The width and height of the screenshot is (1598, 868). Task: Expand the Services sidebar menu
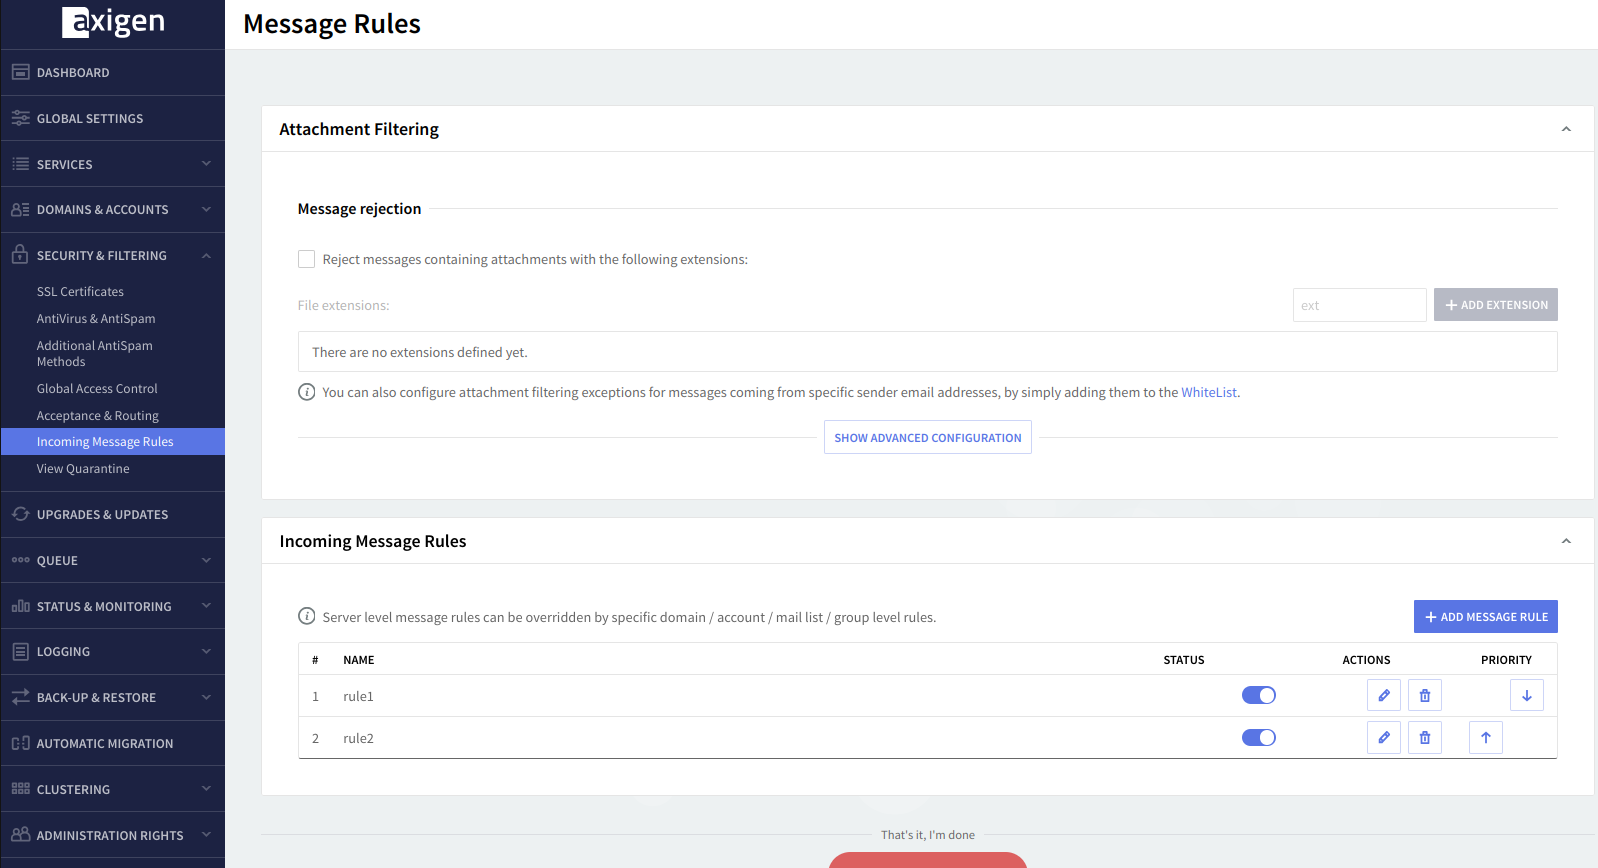[112, 164]
